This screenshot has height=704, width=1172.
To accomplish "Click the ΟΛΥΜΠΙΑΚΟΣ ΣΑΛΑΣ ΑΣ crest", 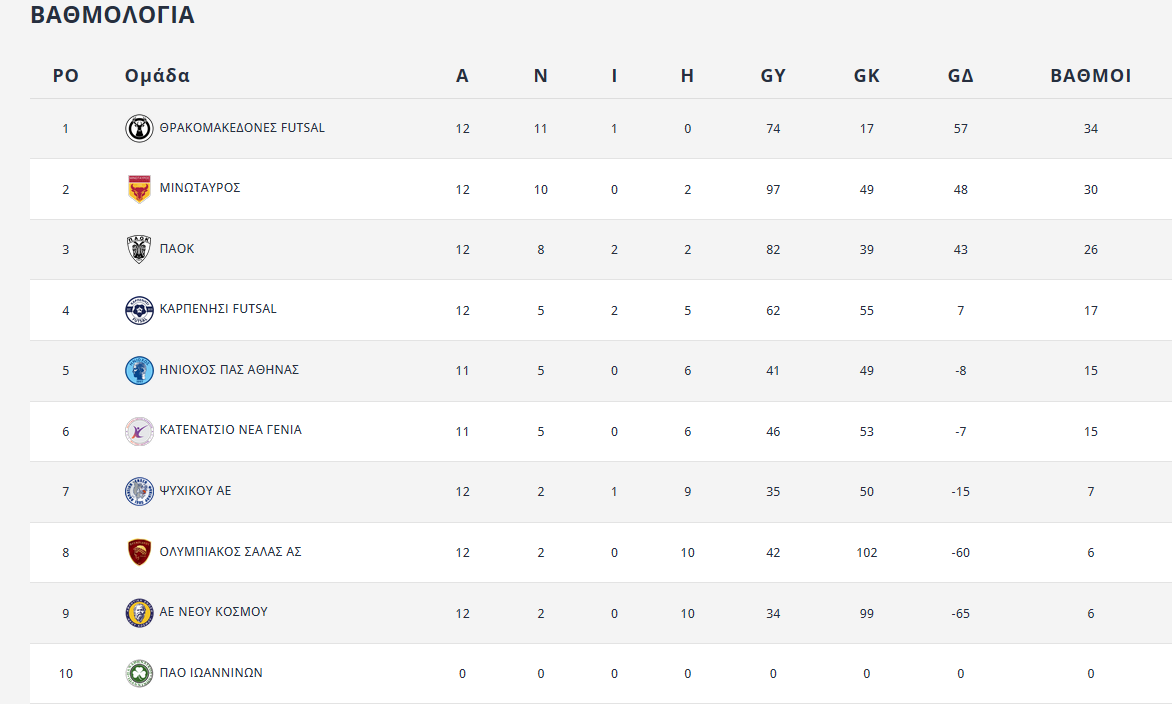I will [x=139, y=552].
